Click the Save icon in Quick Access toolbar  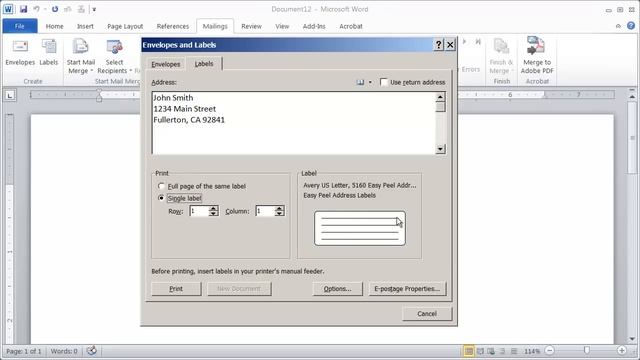click(23, 9)
